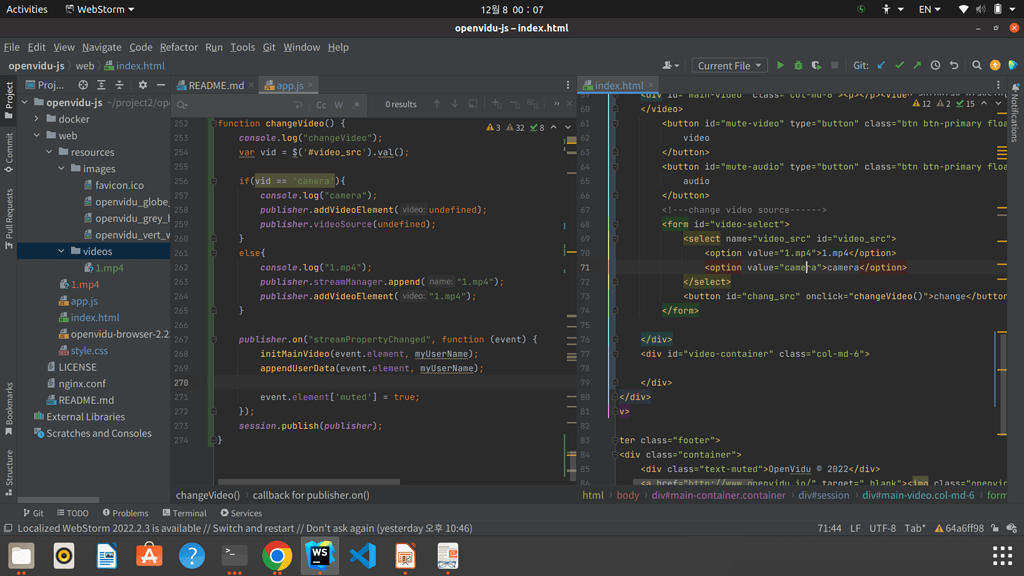Click the Git commit checkmark icon
The width and height of the screenshot is (1024, 576).
point(899,66)
